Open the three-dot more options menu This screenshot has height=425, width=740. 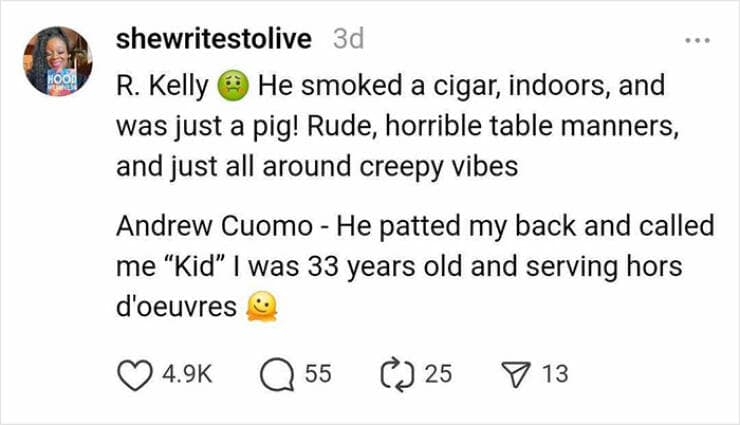[x=695, y=42]
